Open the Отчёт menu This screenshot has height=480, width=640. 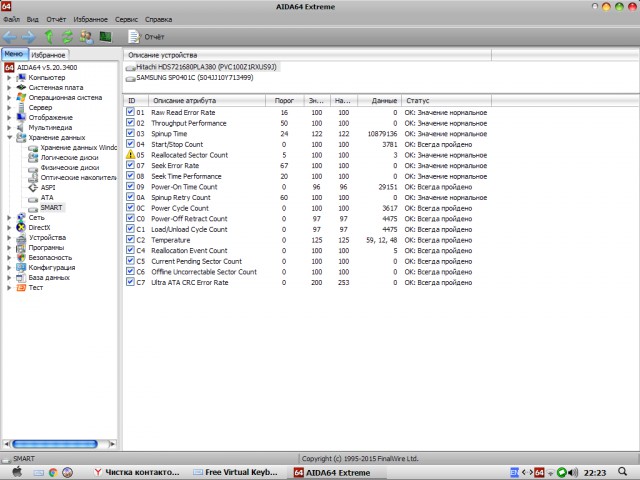pyautogui.click(x=56, y=19)
